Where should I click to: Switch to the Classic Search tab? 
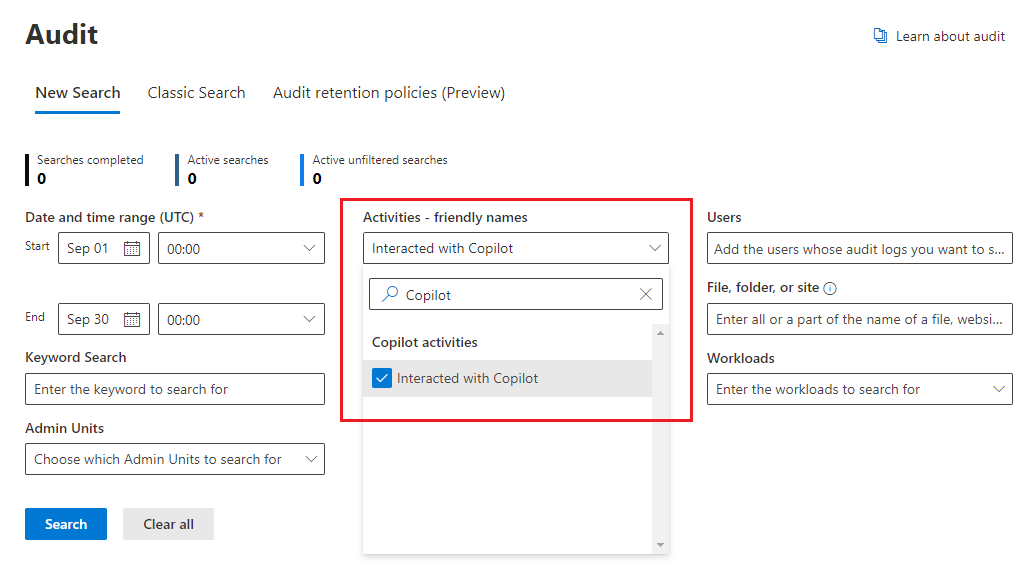196,93
